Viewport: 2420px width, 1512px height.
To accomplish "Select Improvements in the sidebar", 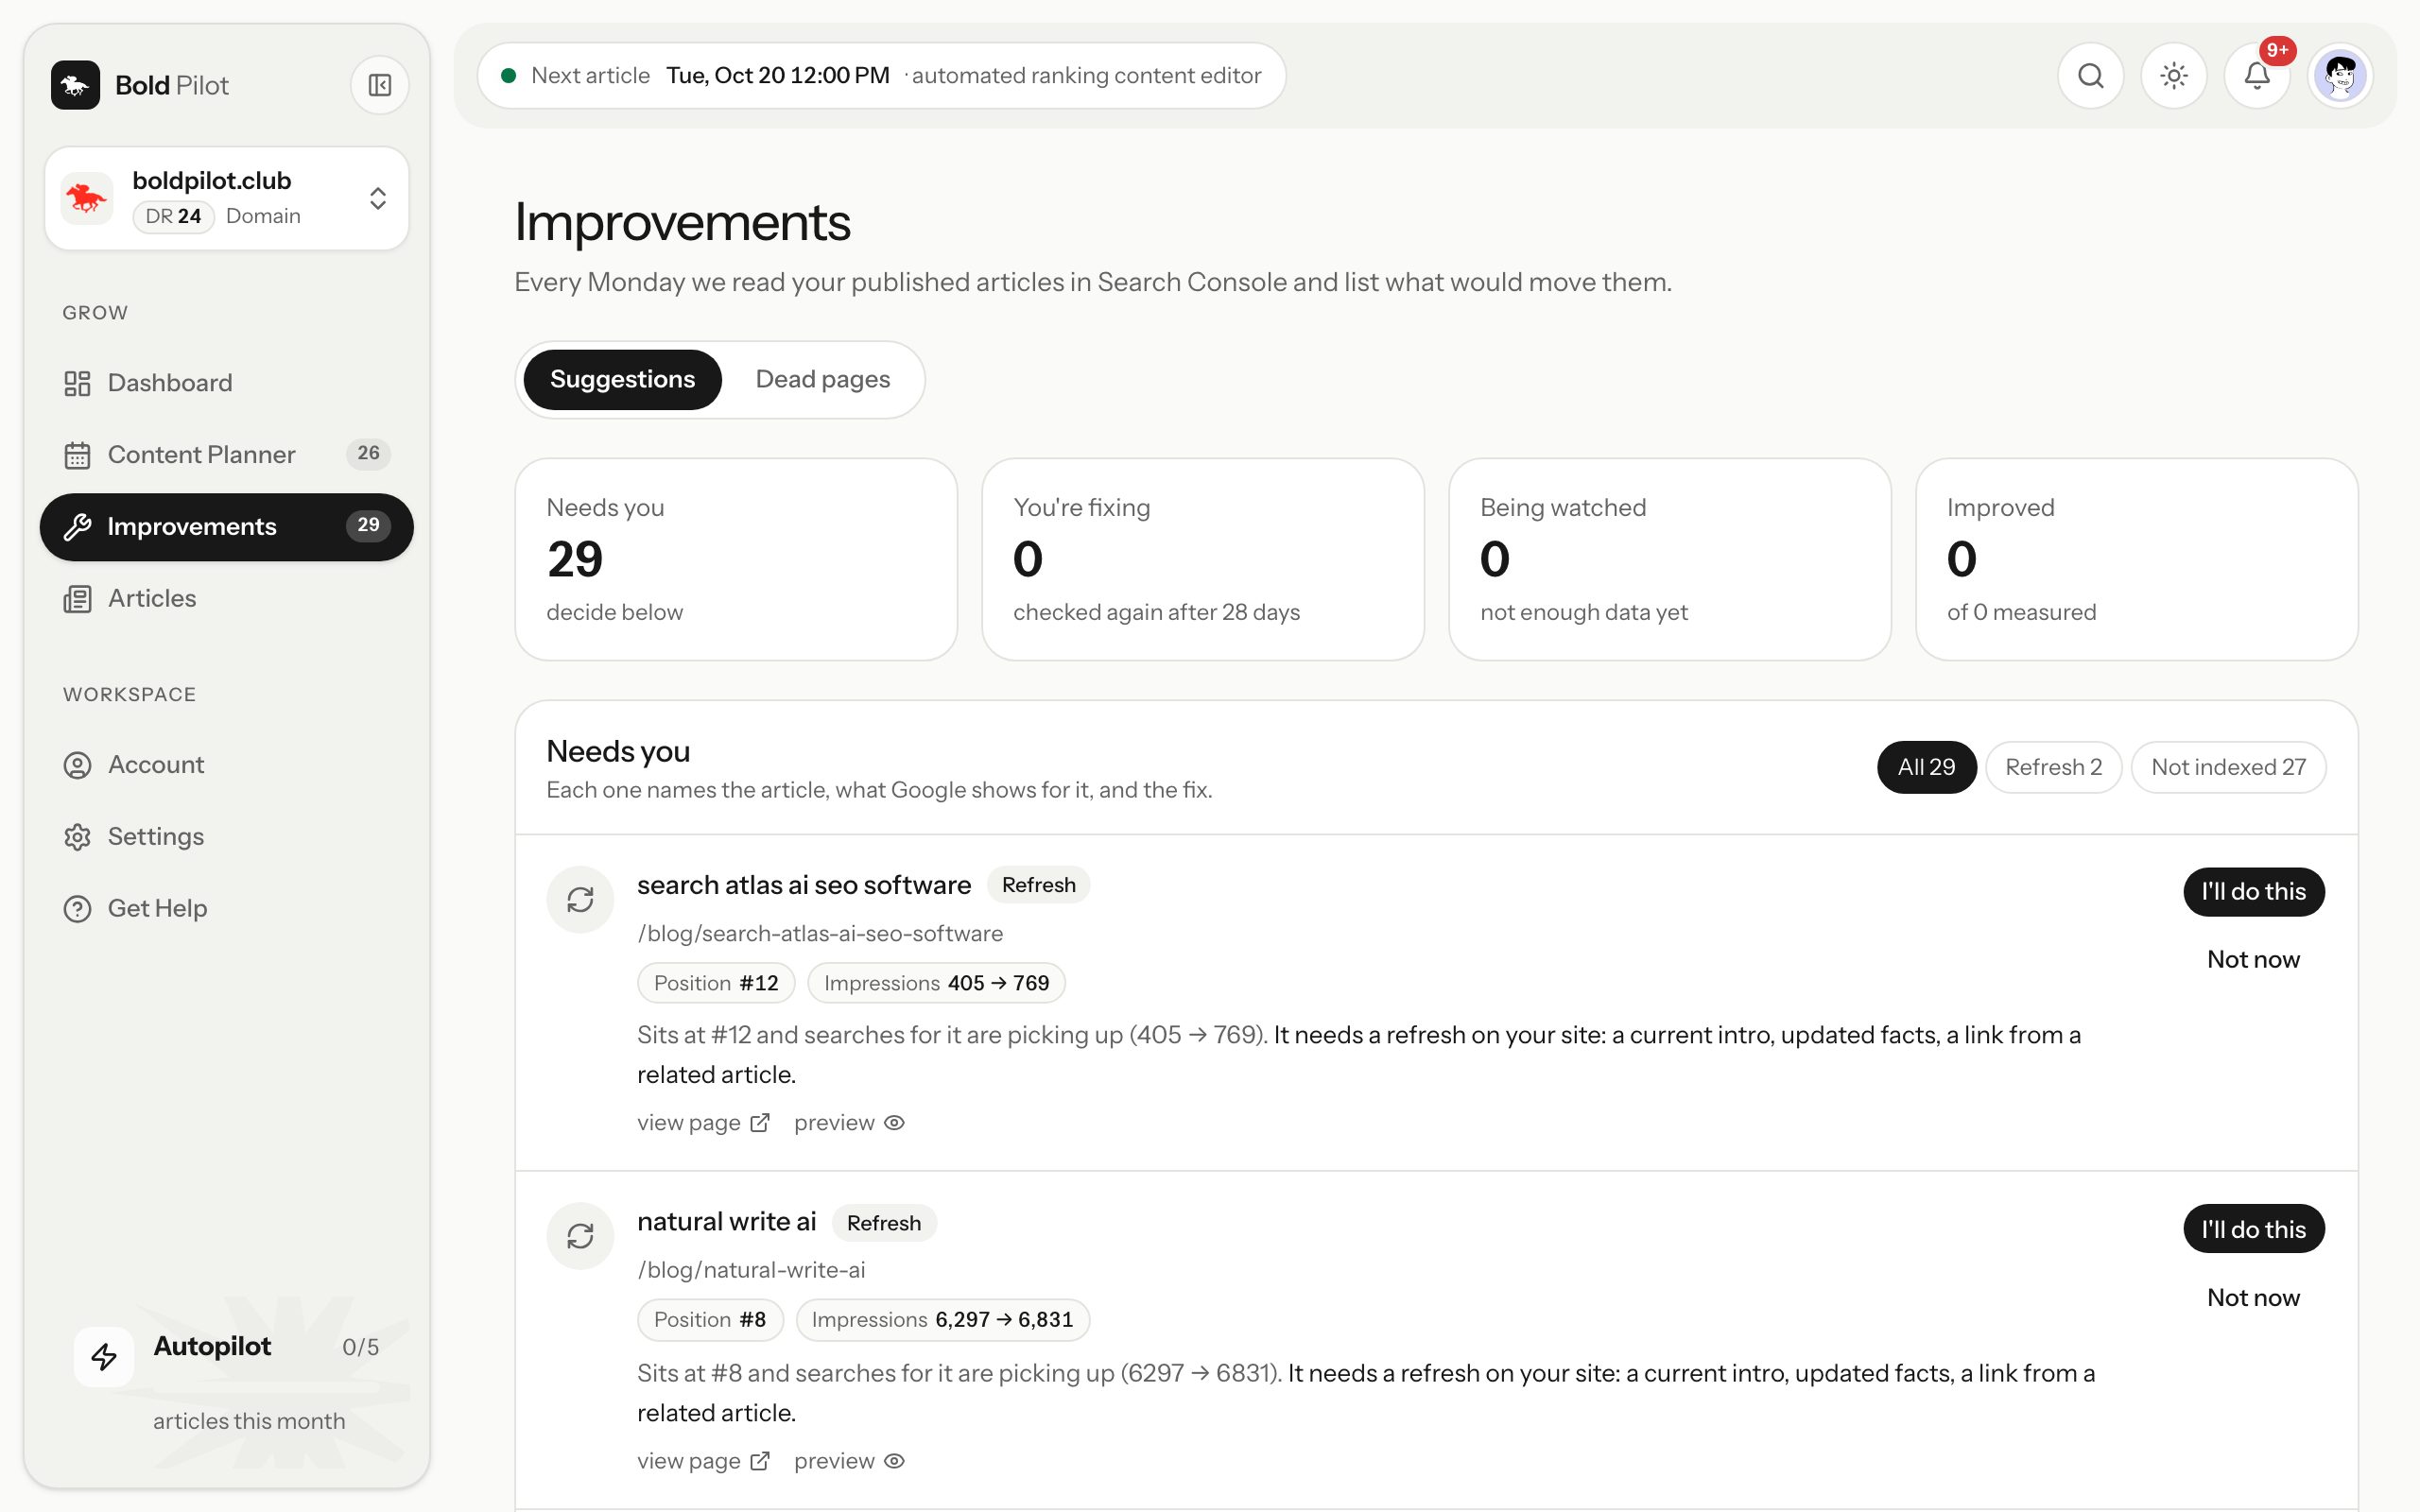I will pyautogui.click(x=226, y=527).
